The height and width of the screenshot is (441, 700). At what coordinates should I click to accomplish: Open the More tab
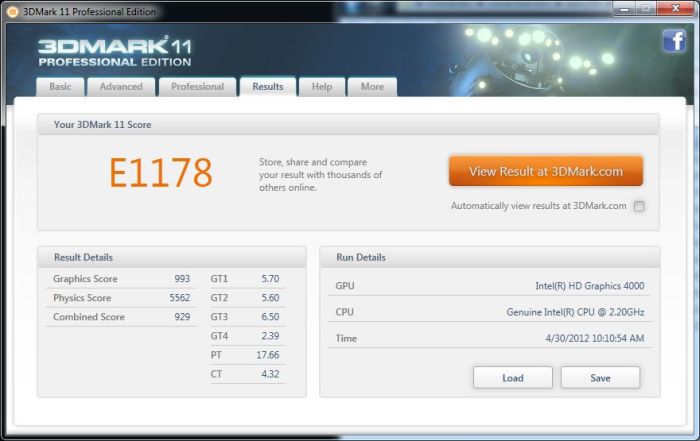click(372, 87)
